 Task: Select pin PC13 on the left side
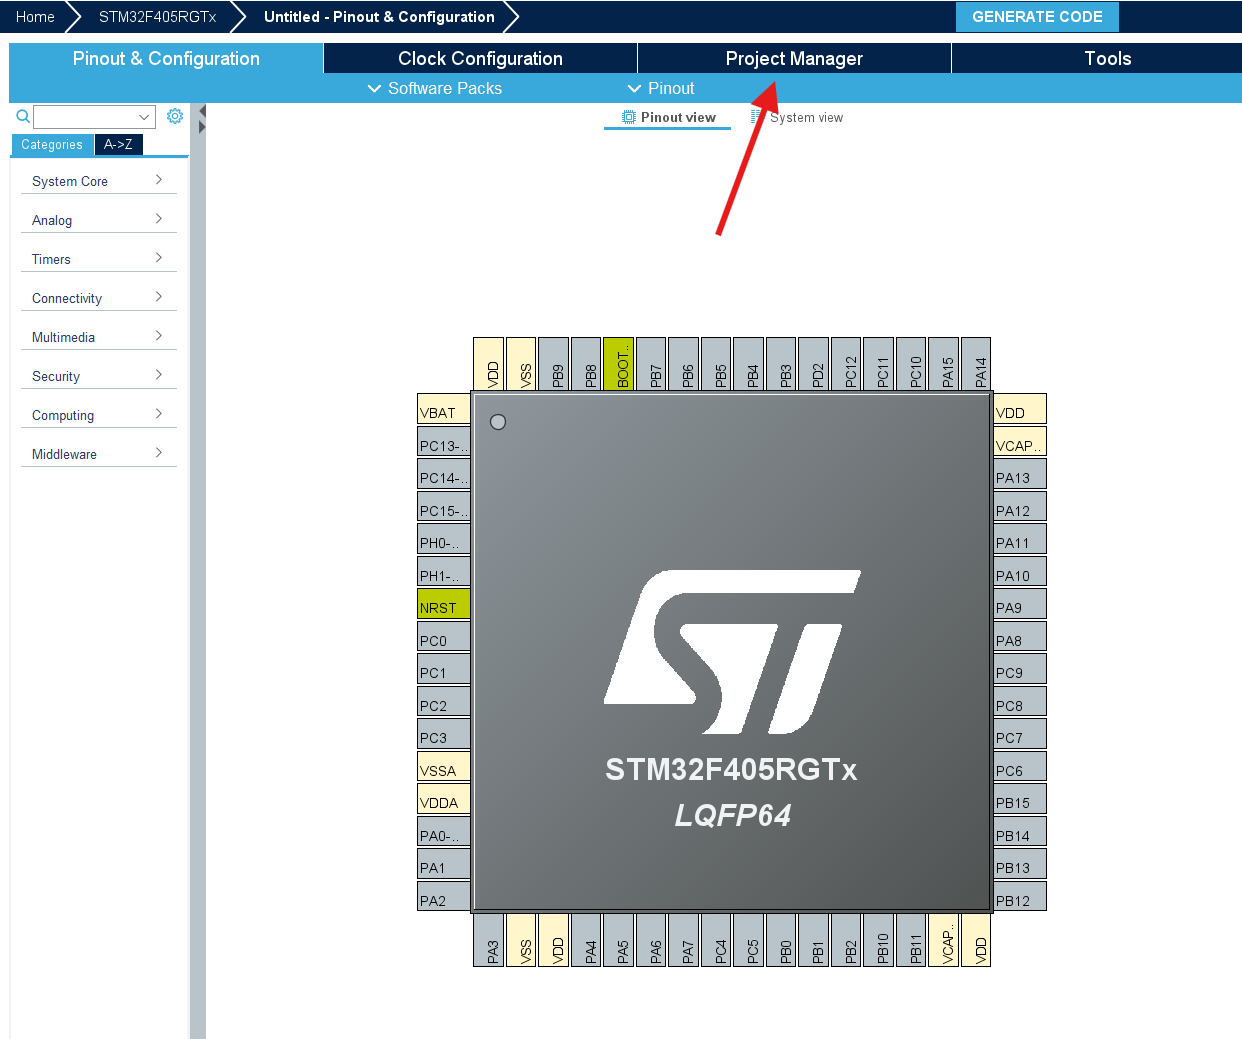point(444,442)
